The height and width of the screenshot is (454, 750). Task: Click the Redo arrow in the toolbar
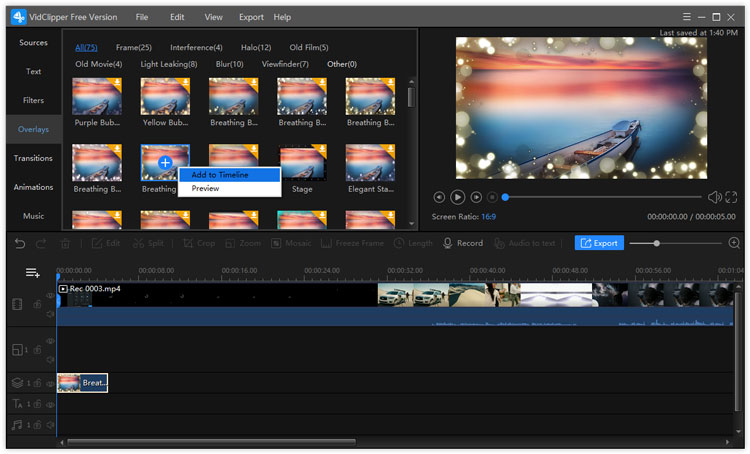pos(41,244)
